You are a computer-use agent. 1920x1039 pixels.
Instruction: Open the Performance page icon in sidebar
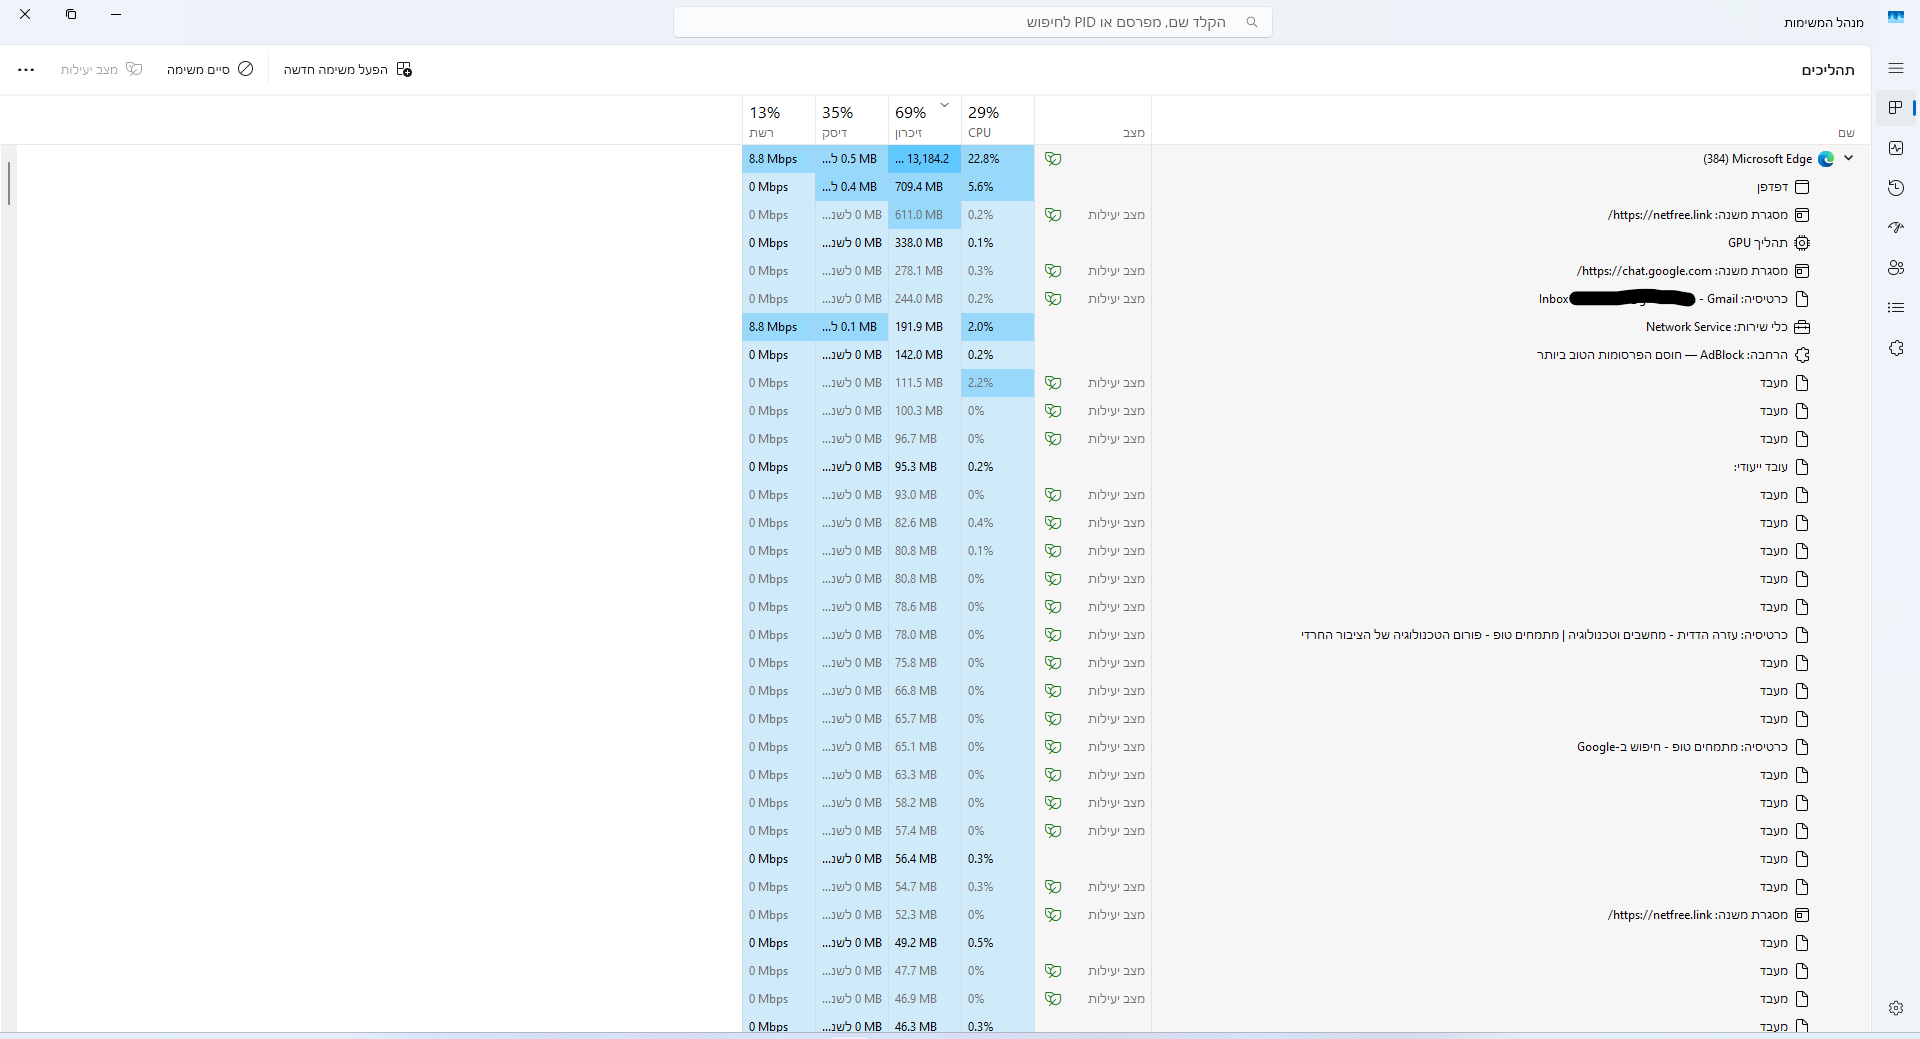pos(1895,148)
